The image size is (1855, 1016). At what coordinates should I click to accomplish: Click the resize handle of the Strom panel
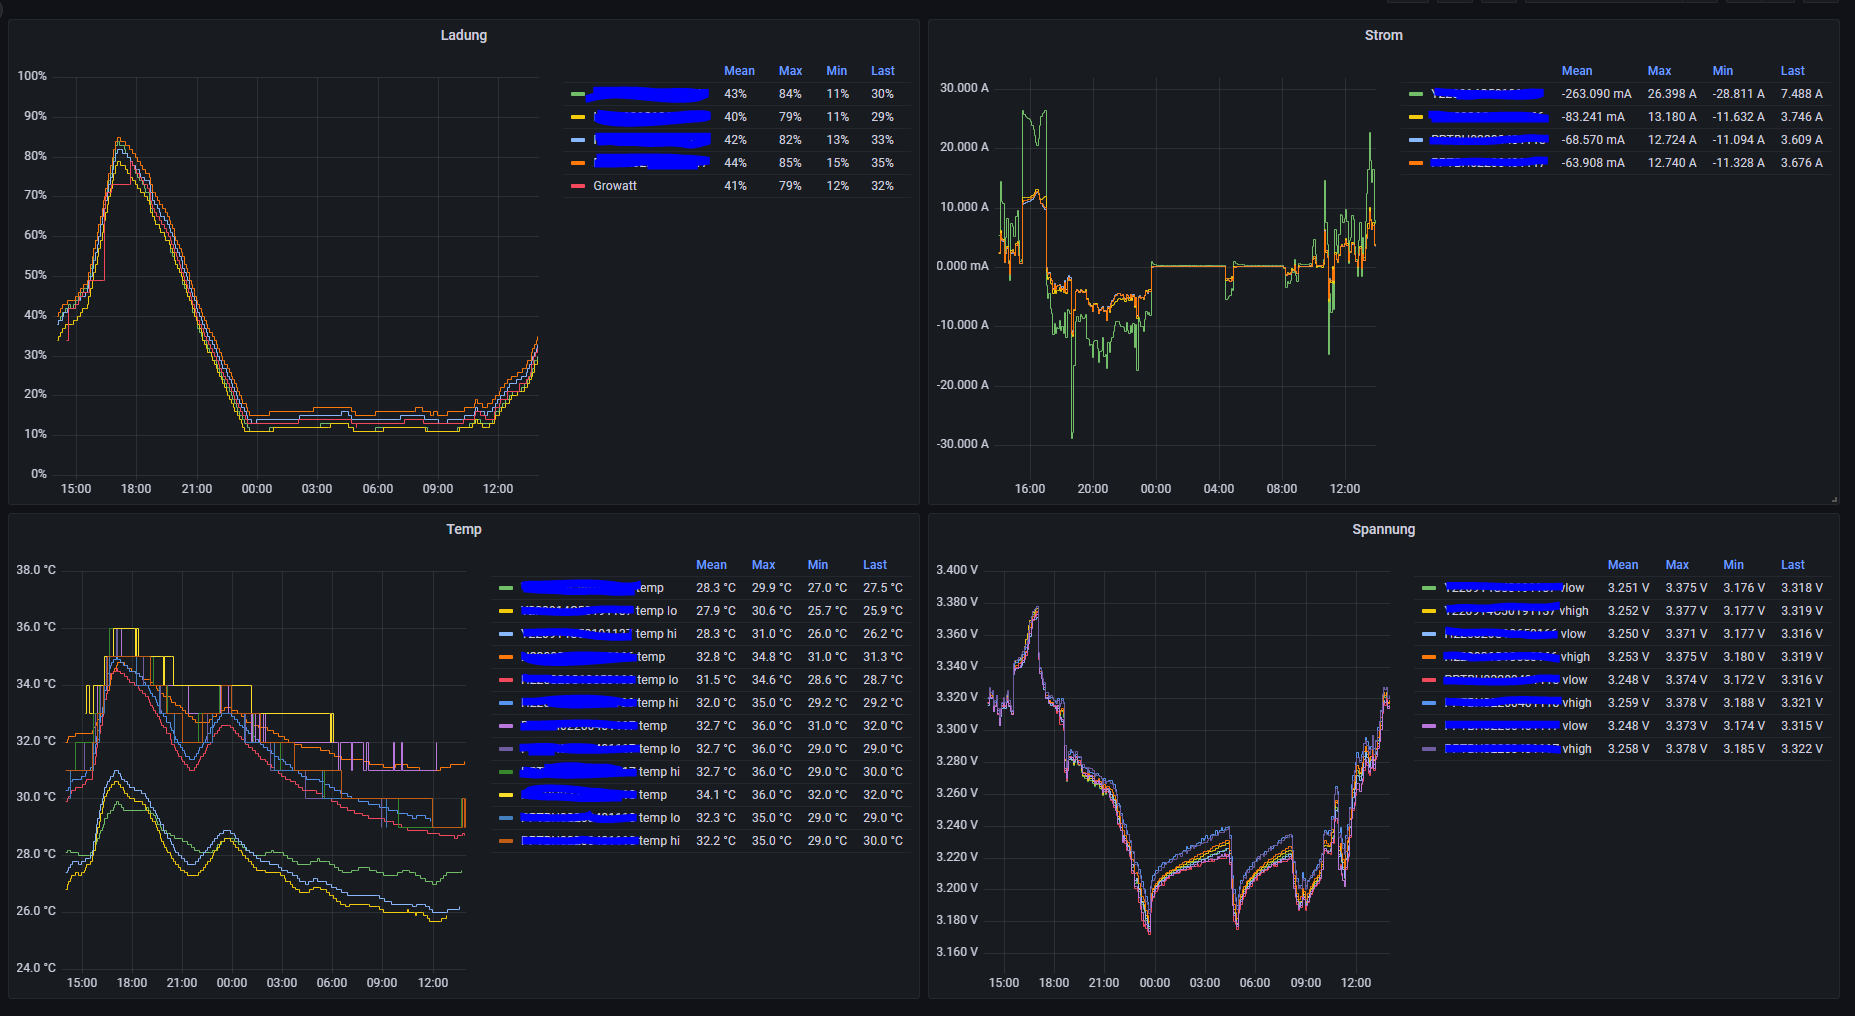(x=1834, y=499)
